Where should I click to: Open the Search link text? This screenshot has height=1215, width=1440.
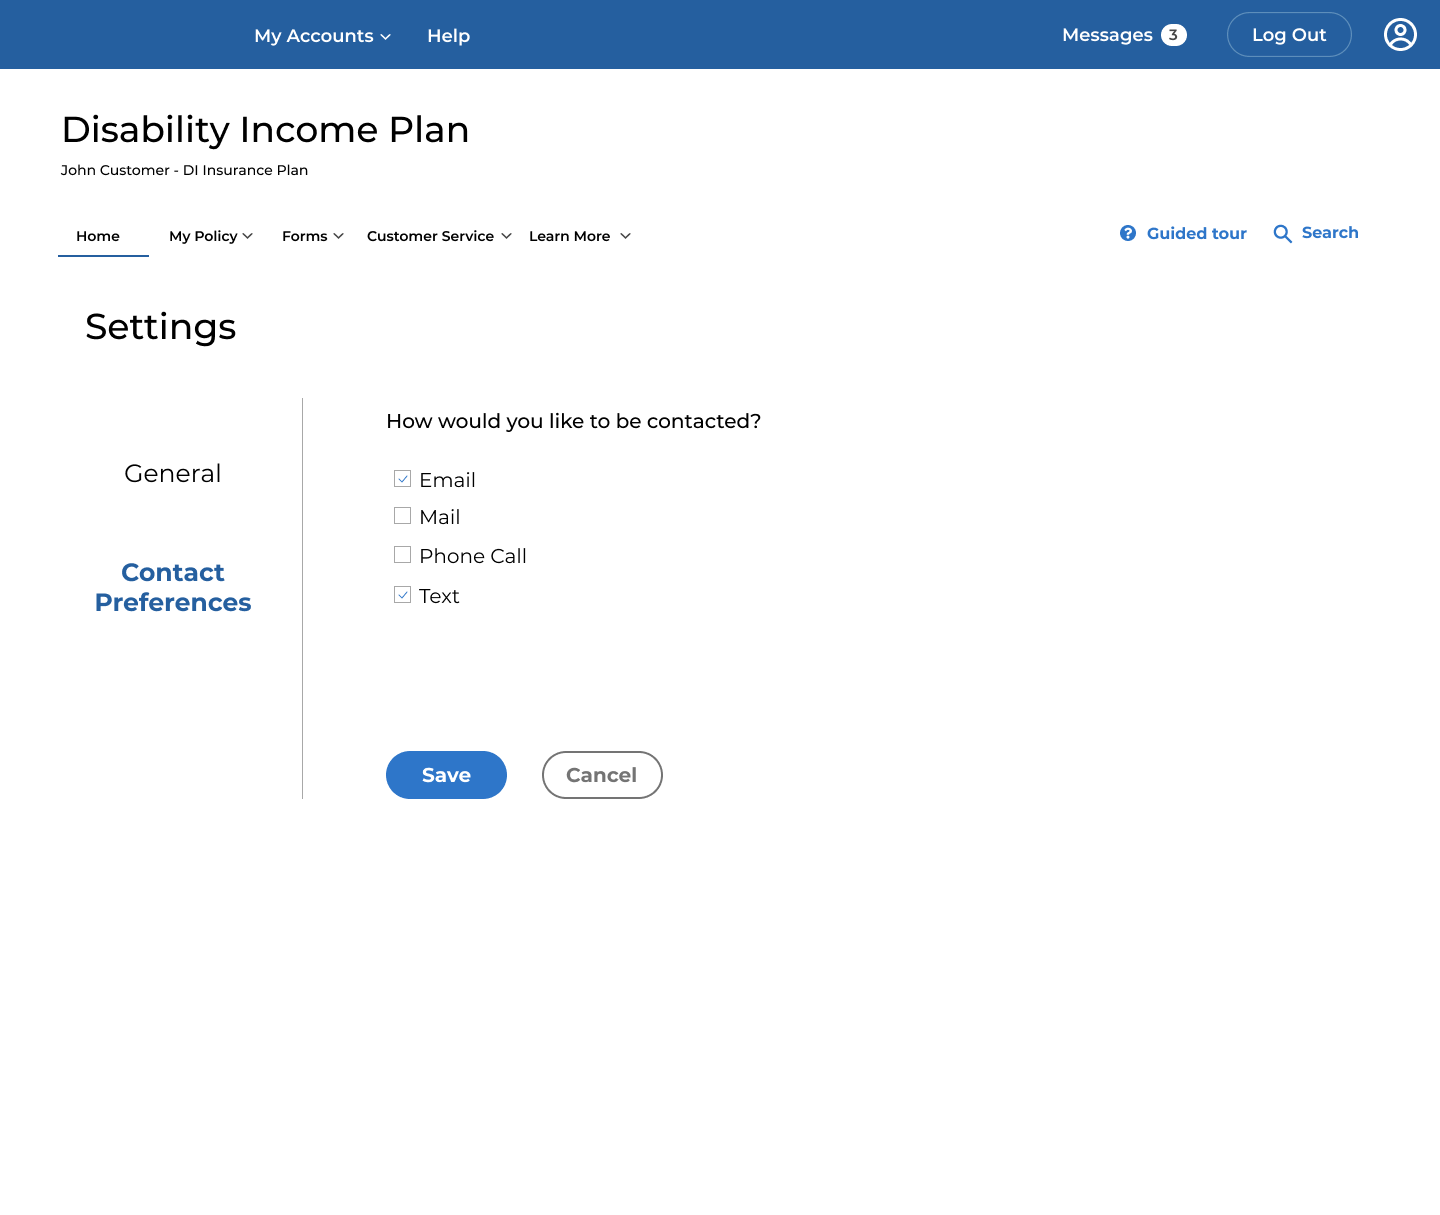click(x=1330, y=233)
